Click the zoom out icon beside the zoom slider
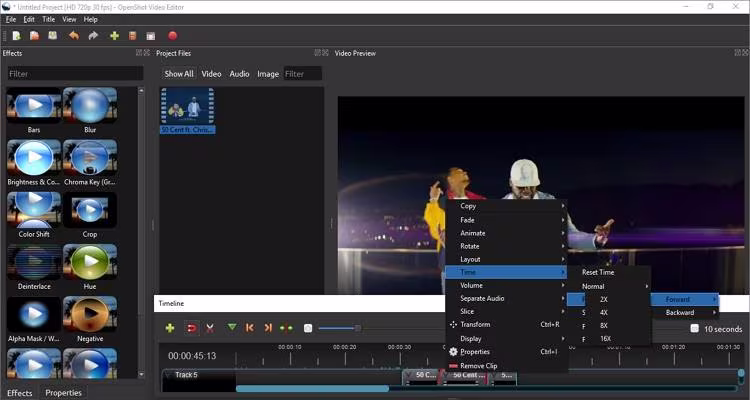This screenshot has height=400, width=750. 308,328
